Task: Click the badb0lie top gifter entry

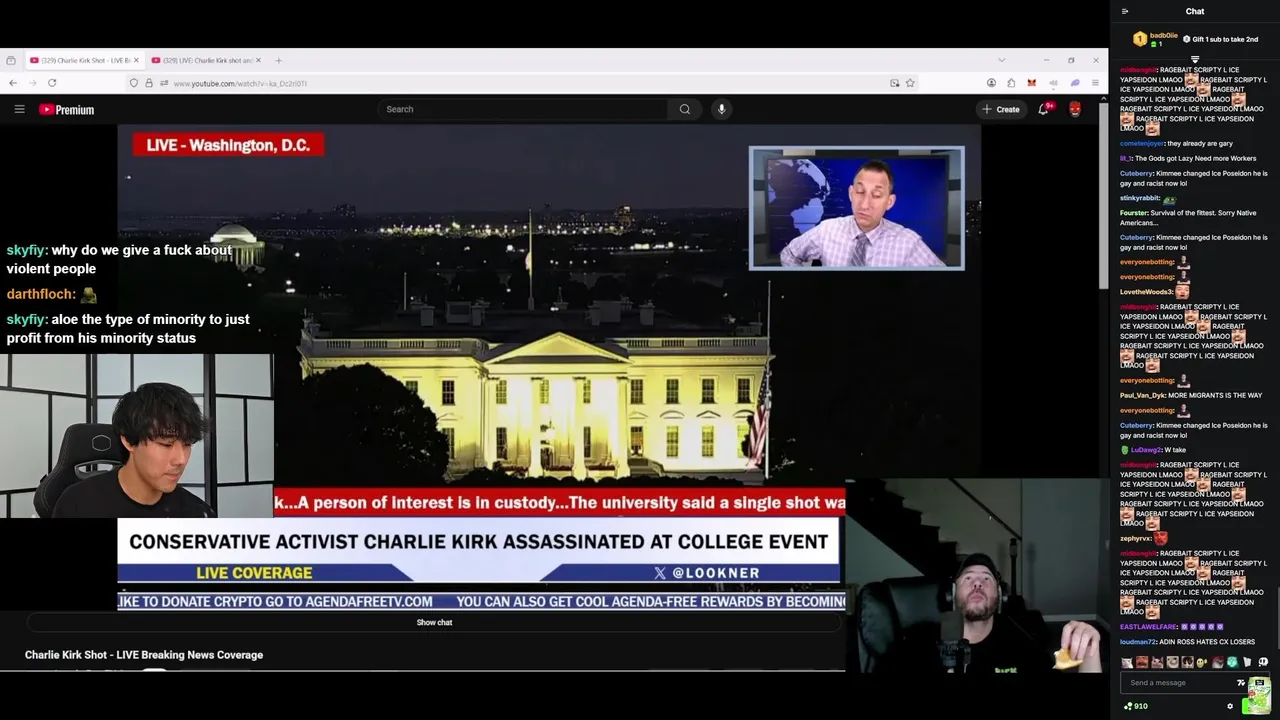Action: coord(1155,39)
